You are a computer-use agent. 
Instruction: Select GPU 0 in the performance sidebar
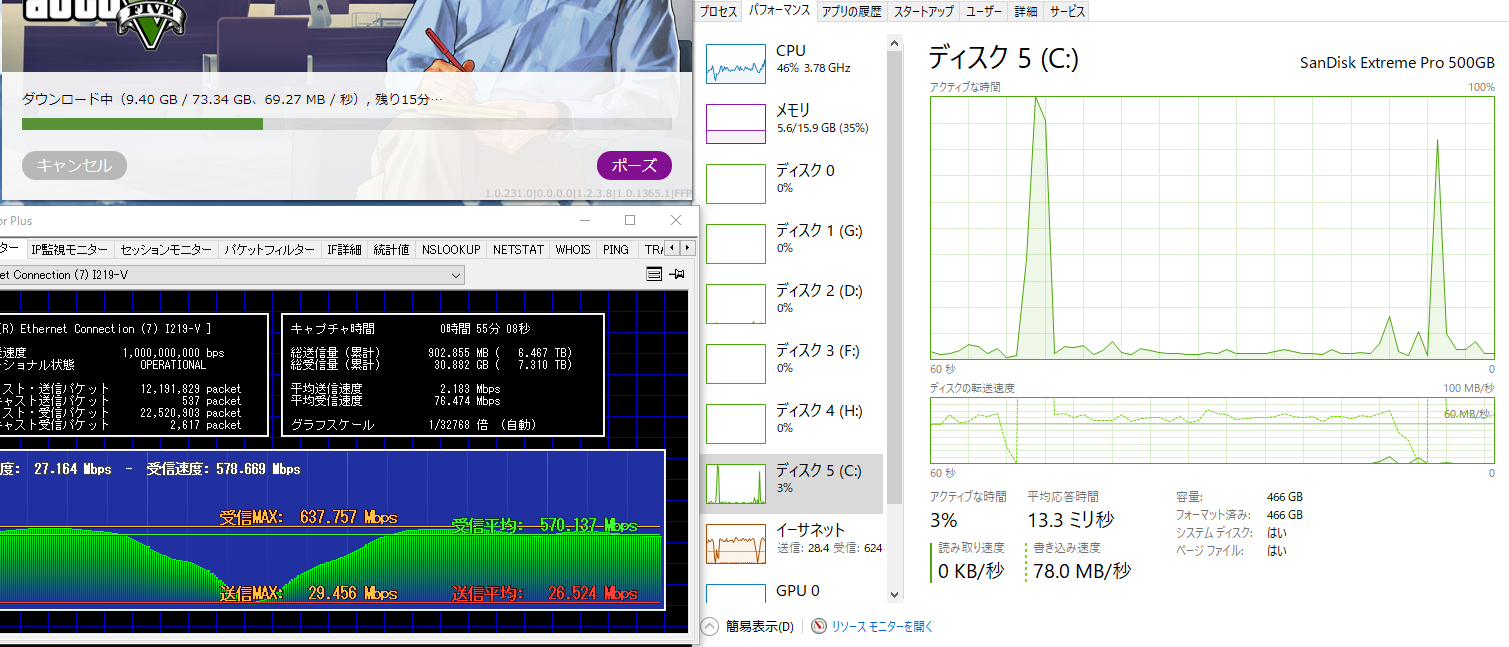pyautogui.click(x=792, y=592)
